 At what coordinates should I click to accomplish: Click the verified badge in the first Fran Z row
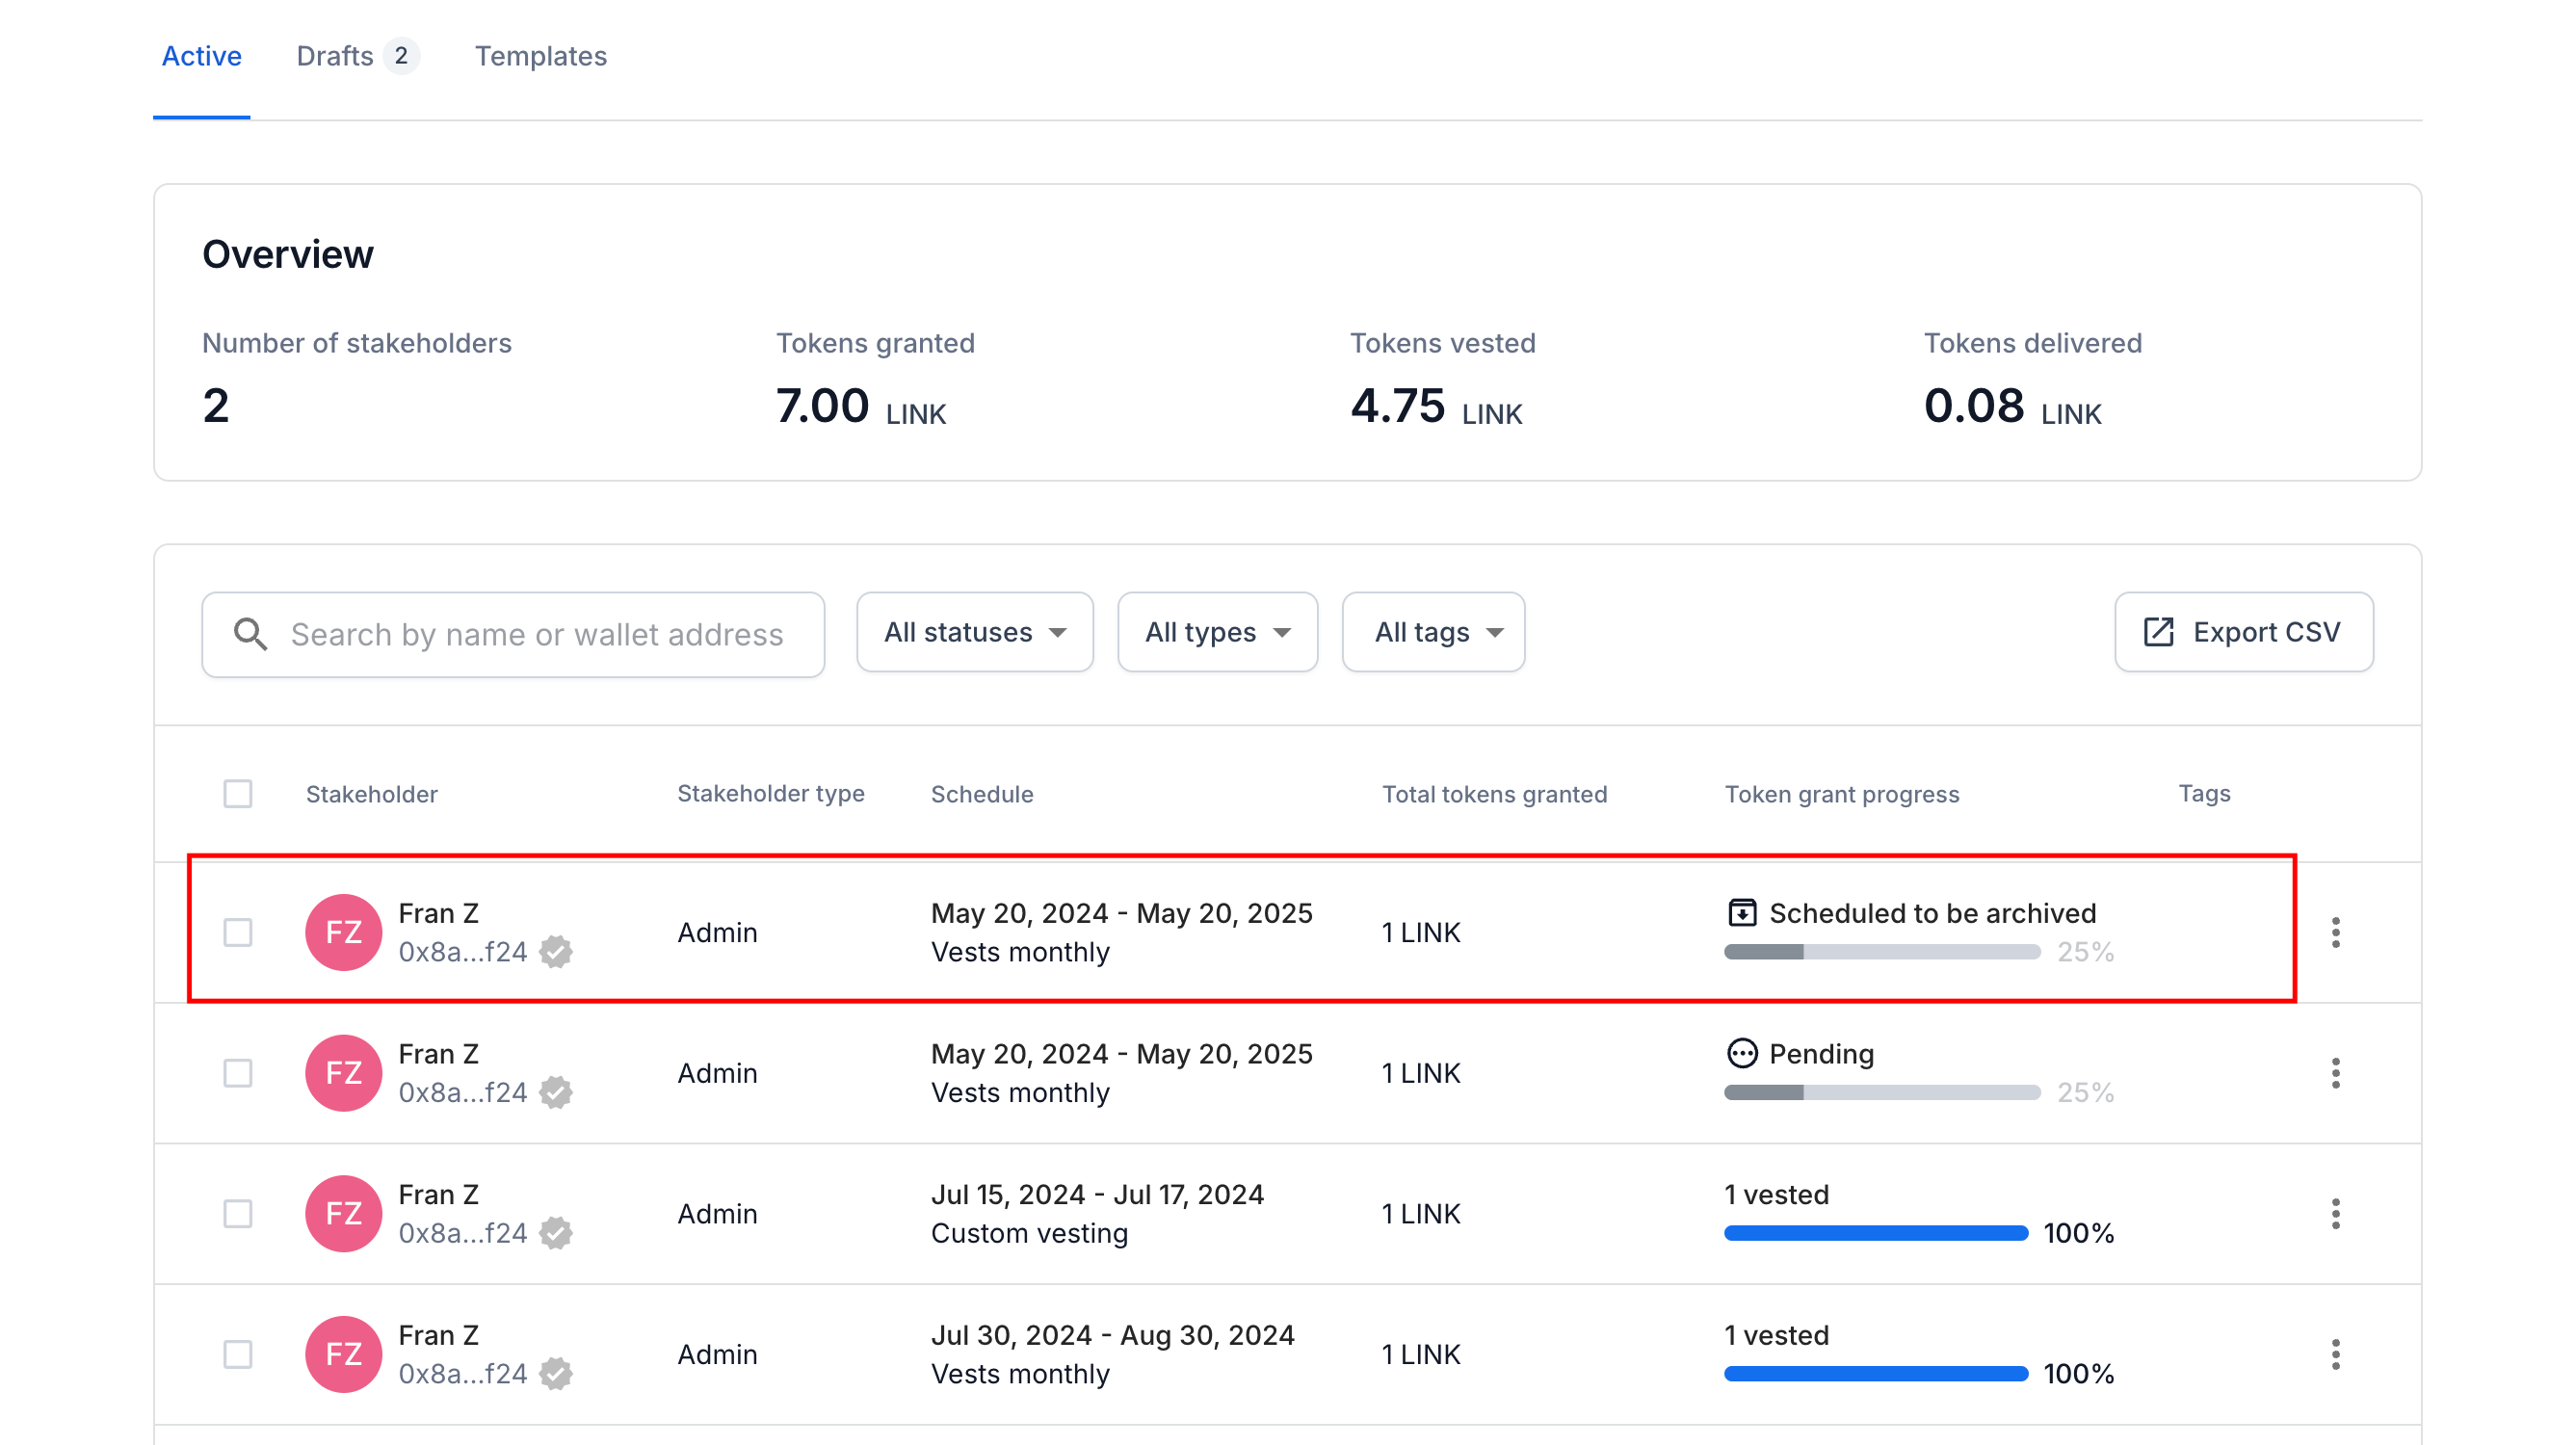point(556,951)
